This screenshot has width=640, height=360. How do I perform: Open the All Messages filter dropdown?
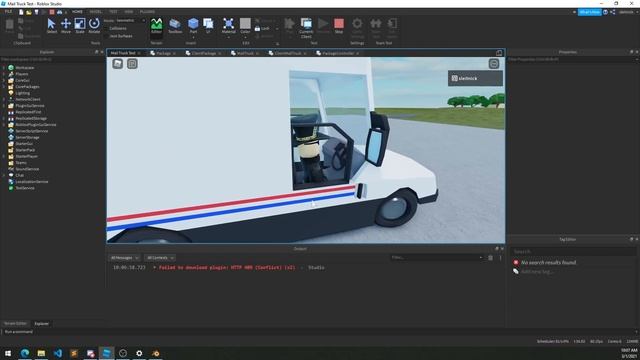point(124,258)
